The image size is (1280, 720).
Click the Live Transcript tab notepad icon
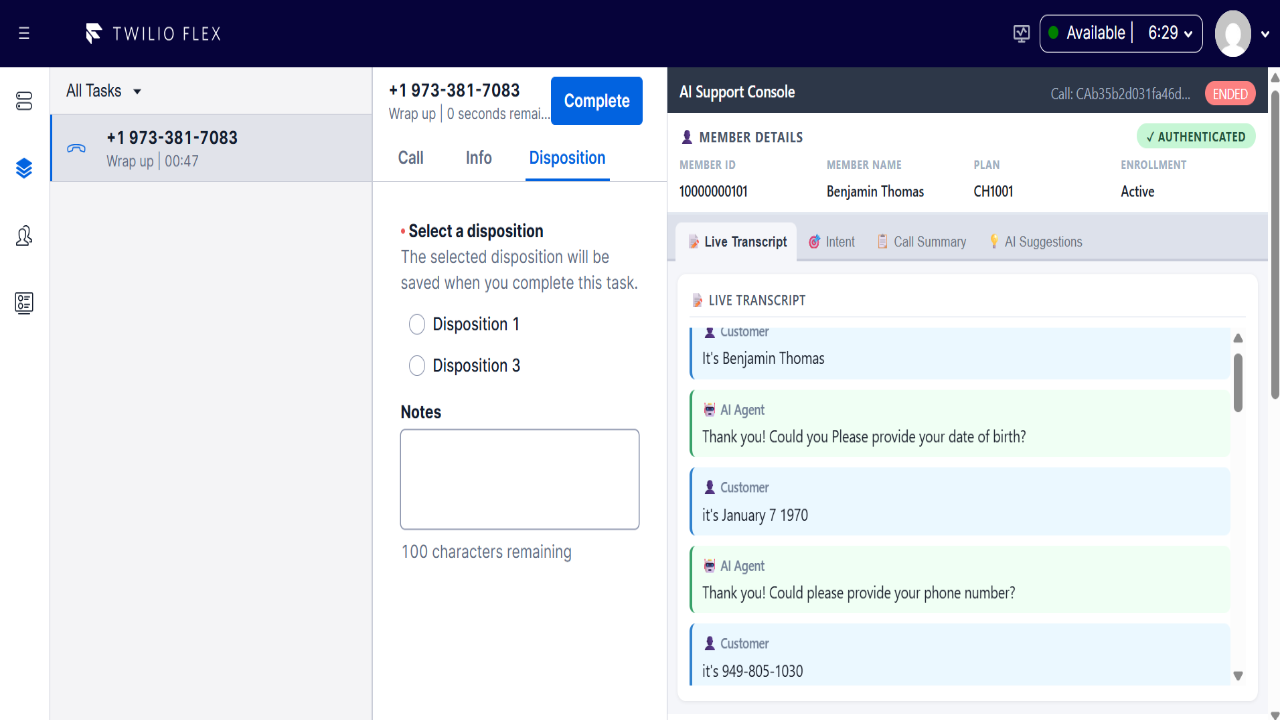694,242
